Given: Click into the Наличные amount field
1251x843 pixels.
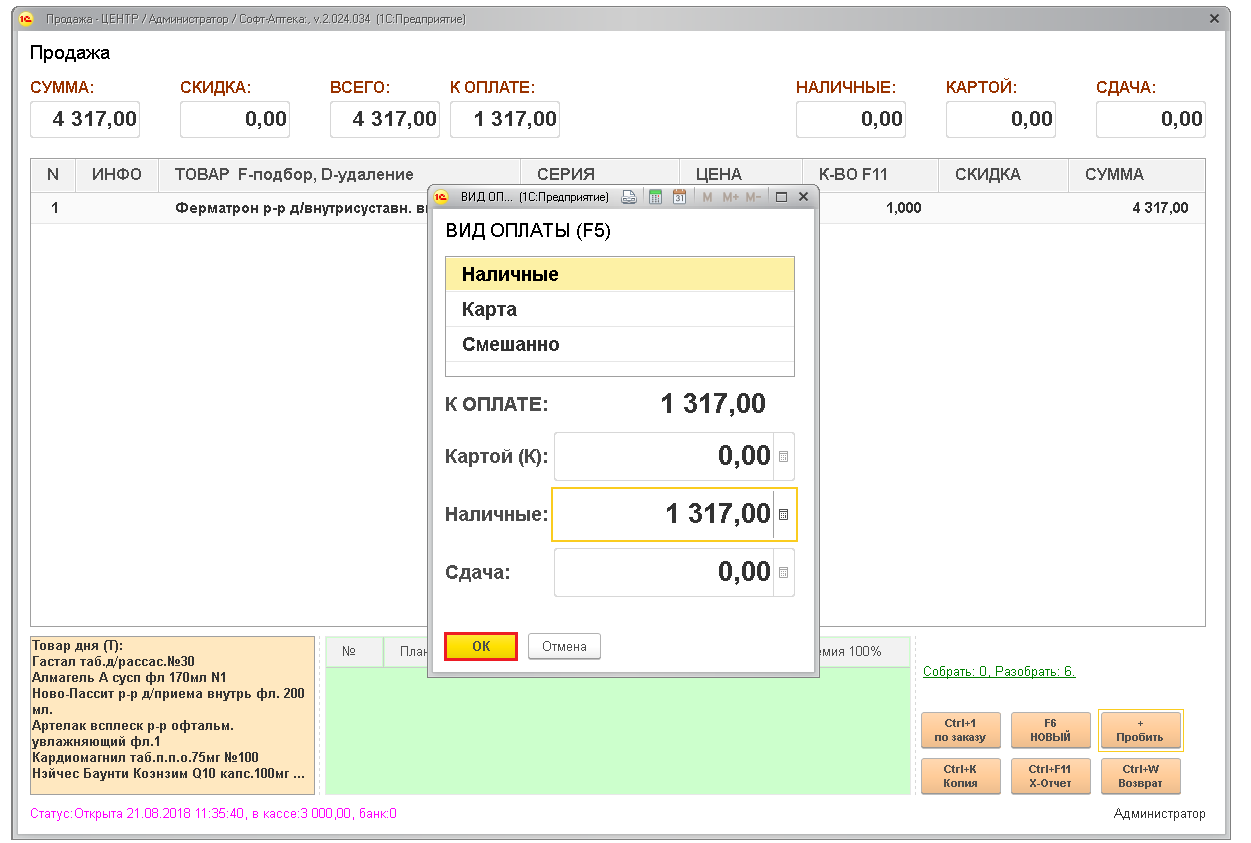Looking at the screenshot, I should coord(662,515).
